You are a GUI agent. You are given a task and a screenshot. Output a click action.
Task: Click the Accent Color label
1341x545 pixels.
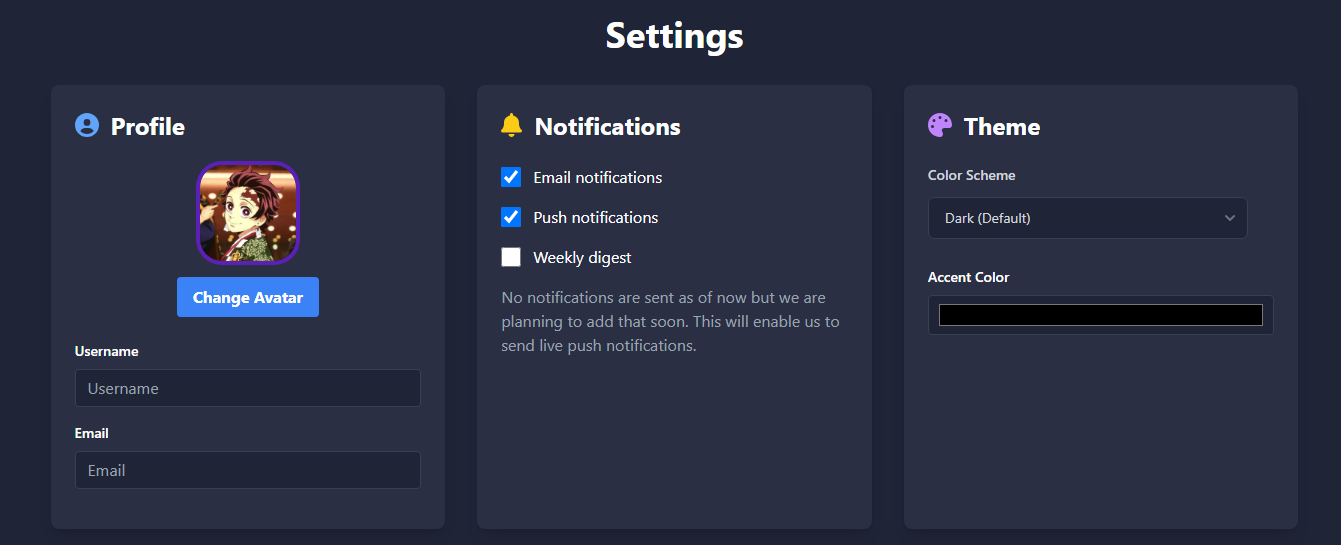(968, 277)
